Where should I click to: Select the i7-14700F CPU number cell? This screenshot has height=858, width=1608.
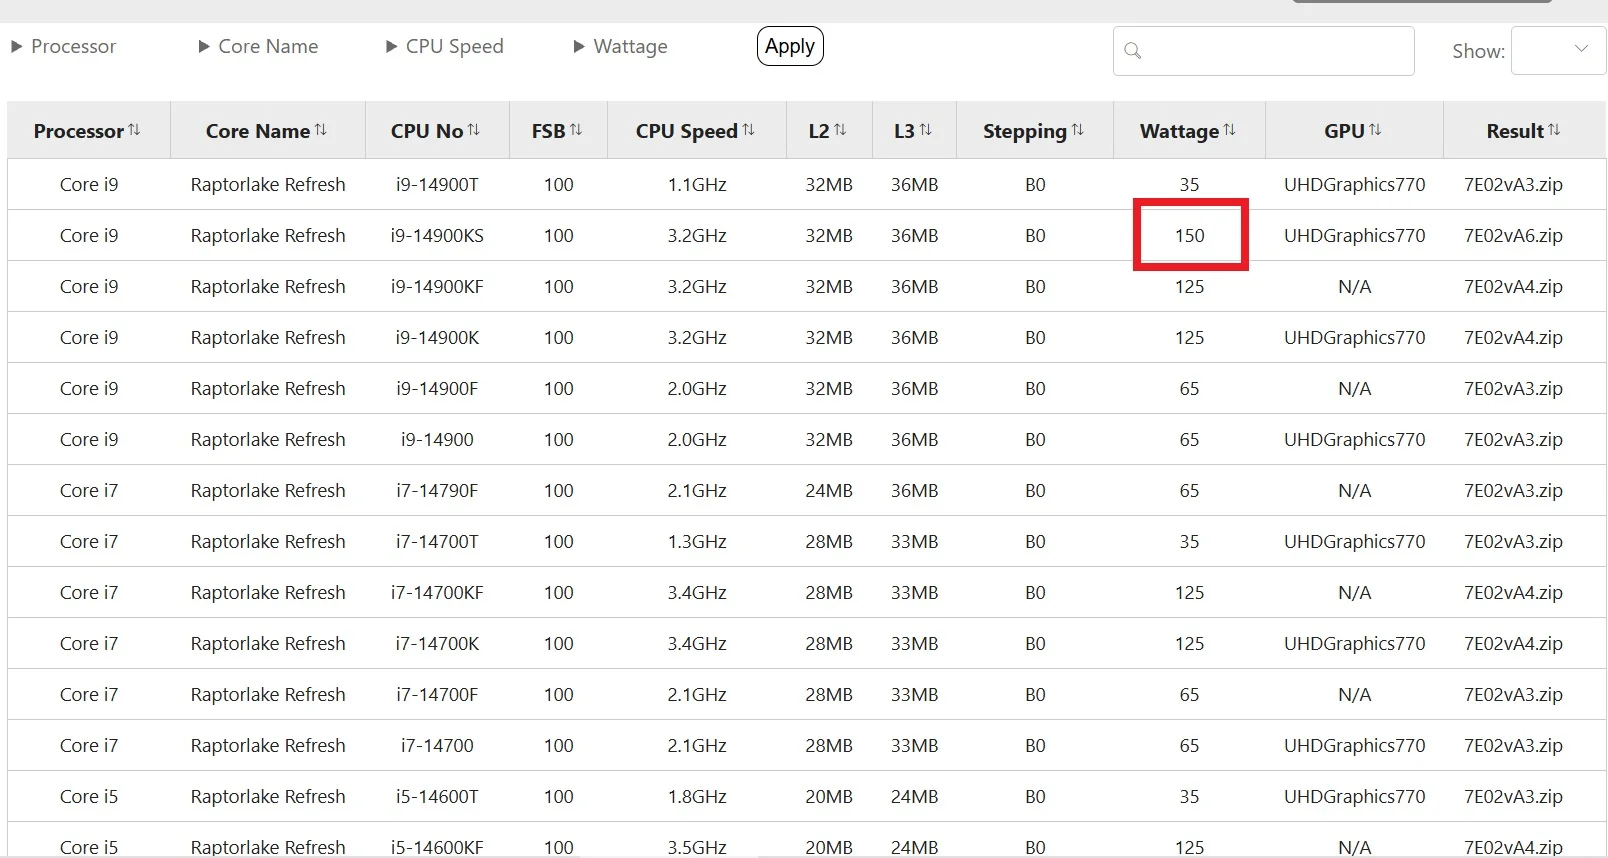tap(437, 695)
